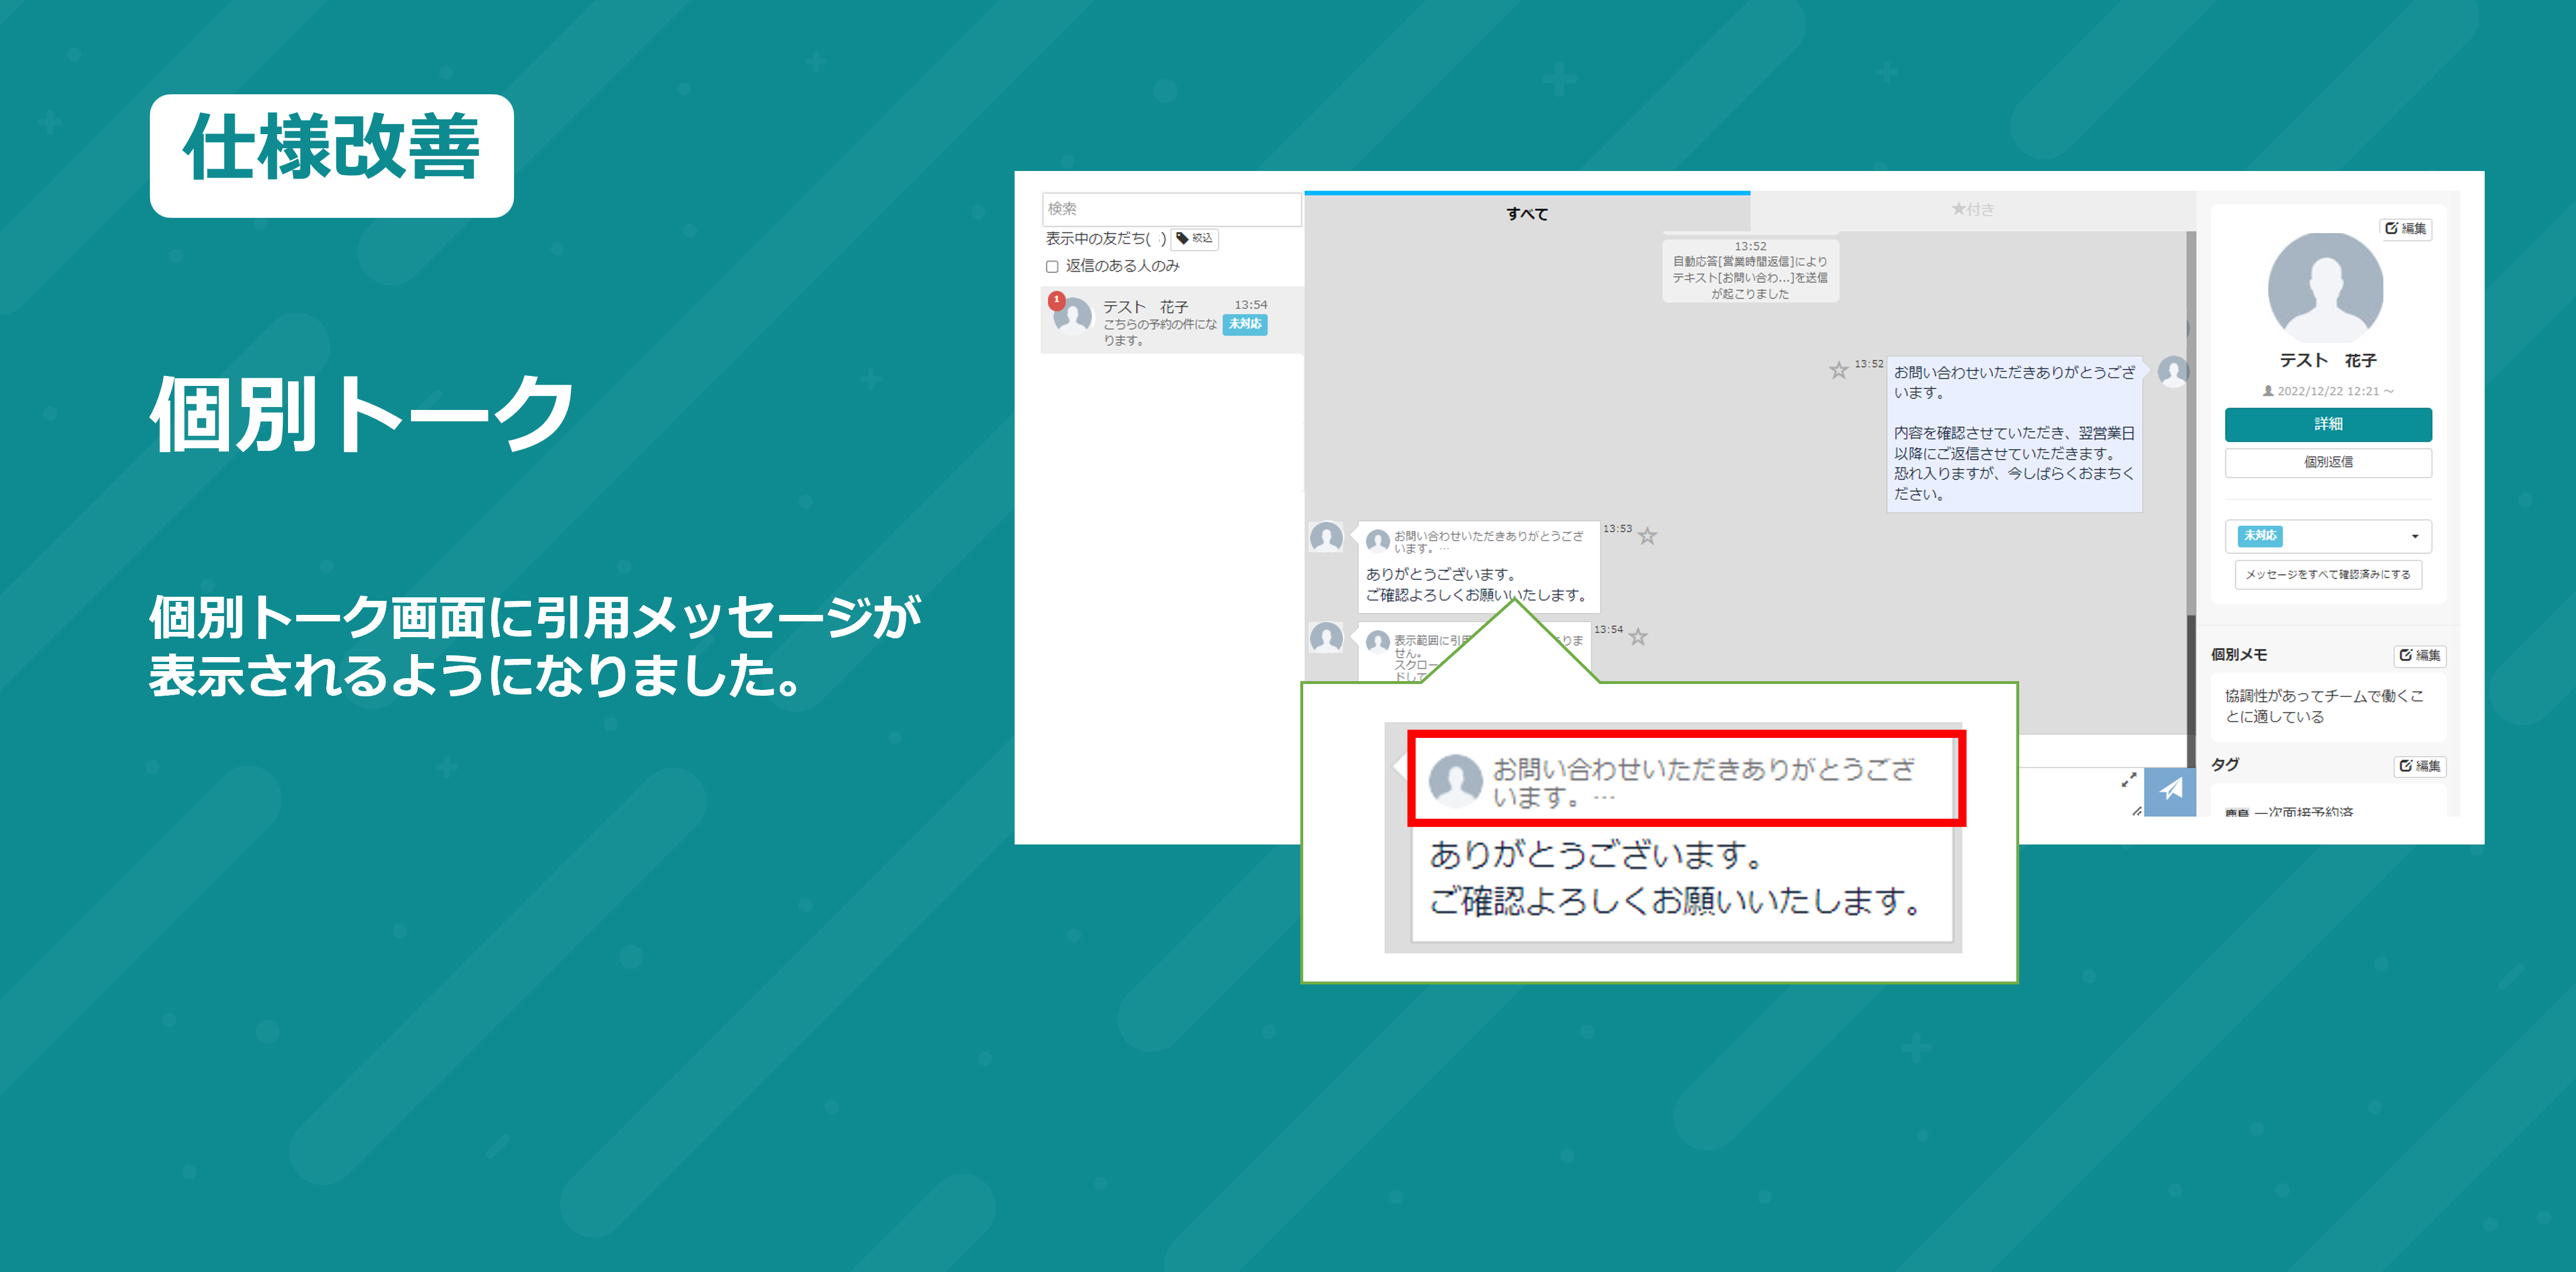
Task: Edit the 個別メモ section
Action: point(2420,655)
